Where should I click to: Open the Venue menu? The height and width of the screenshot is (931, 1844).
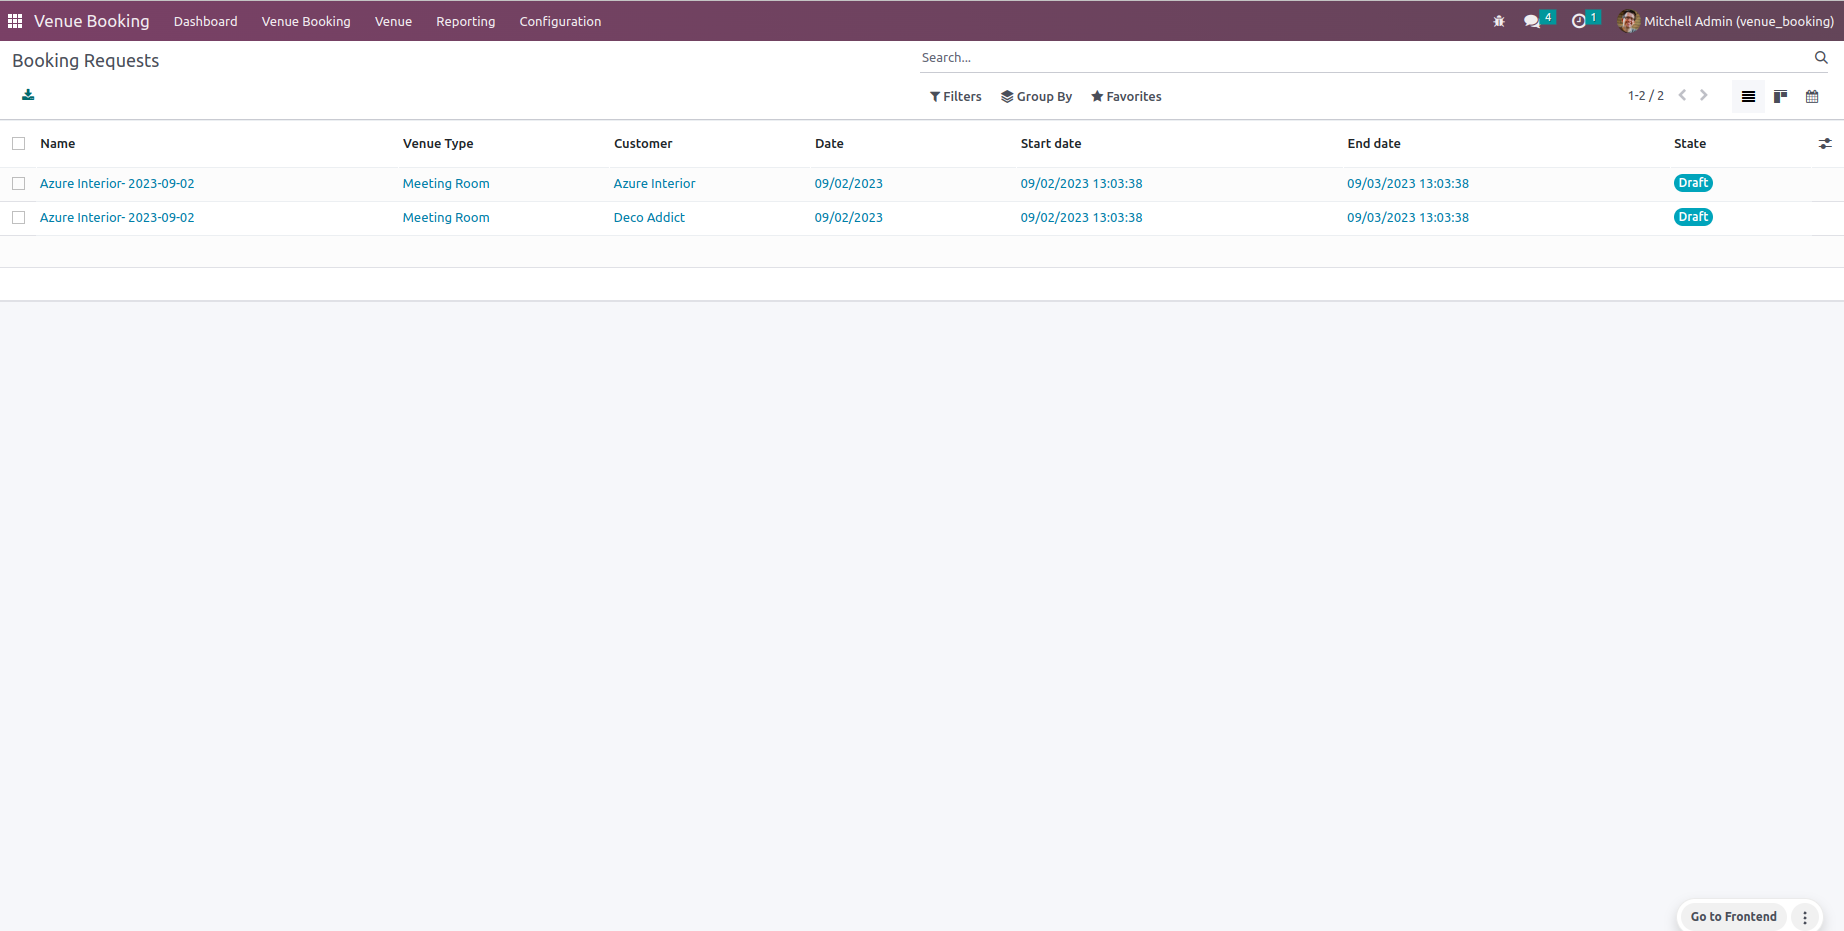click(x=393, y=21)
